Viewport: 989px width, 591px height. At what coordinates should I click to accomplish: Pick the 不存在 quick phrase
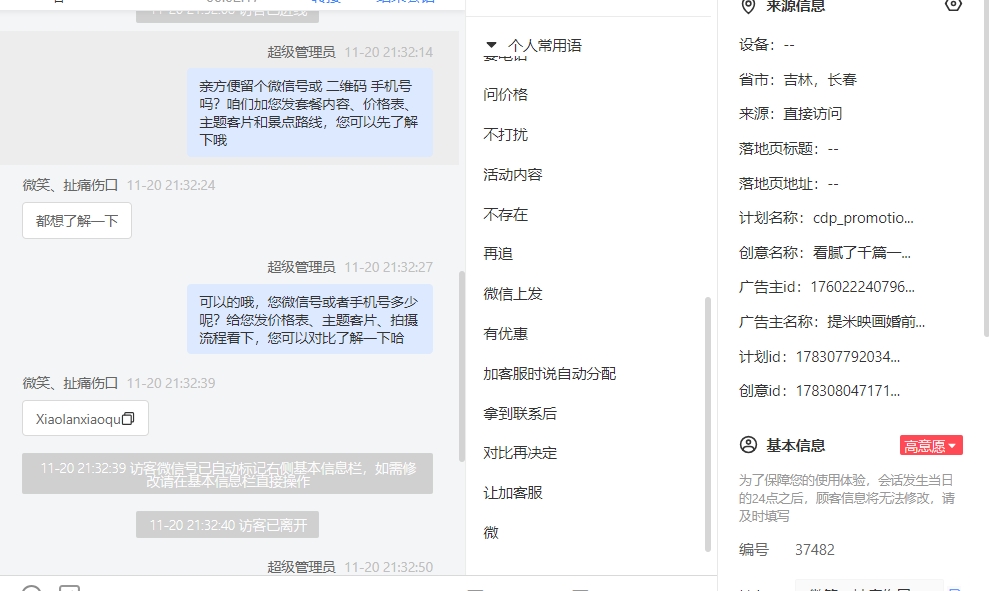(x=505, y=214)
